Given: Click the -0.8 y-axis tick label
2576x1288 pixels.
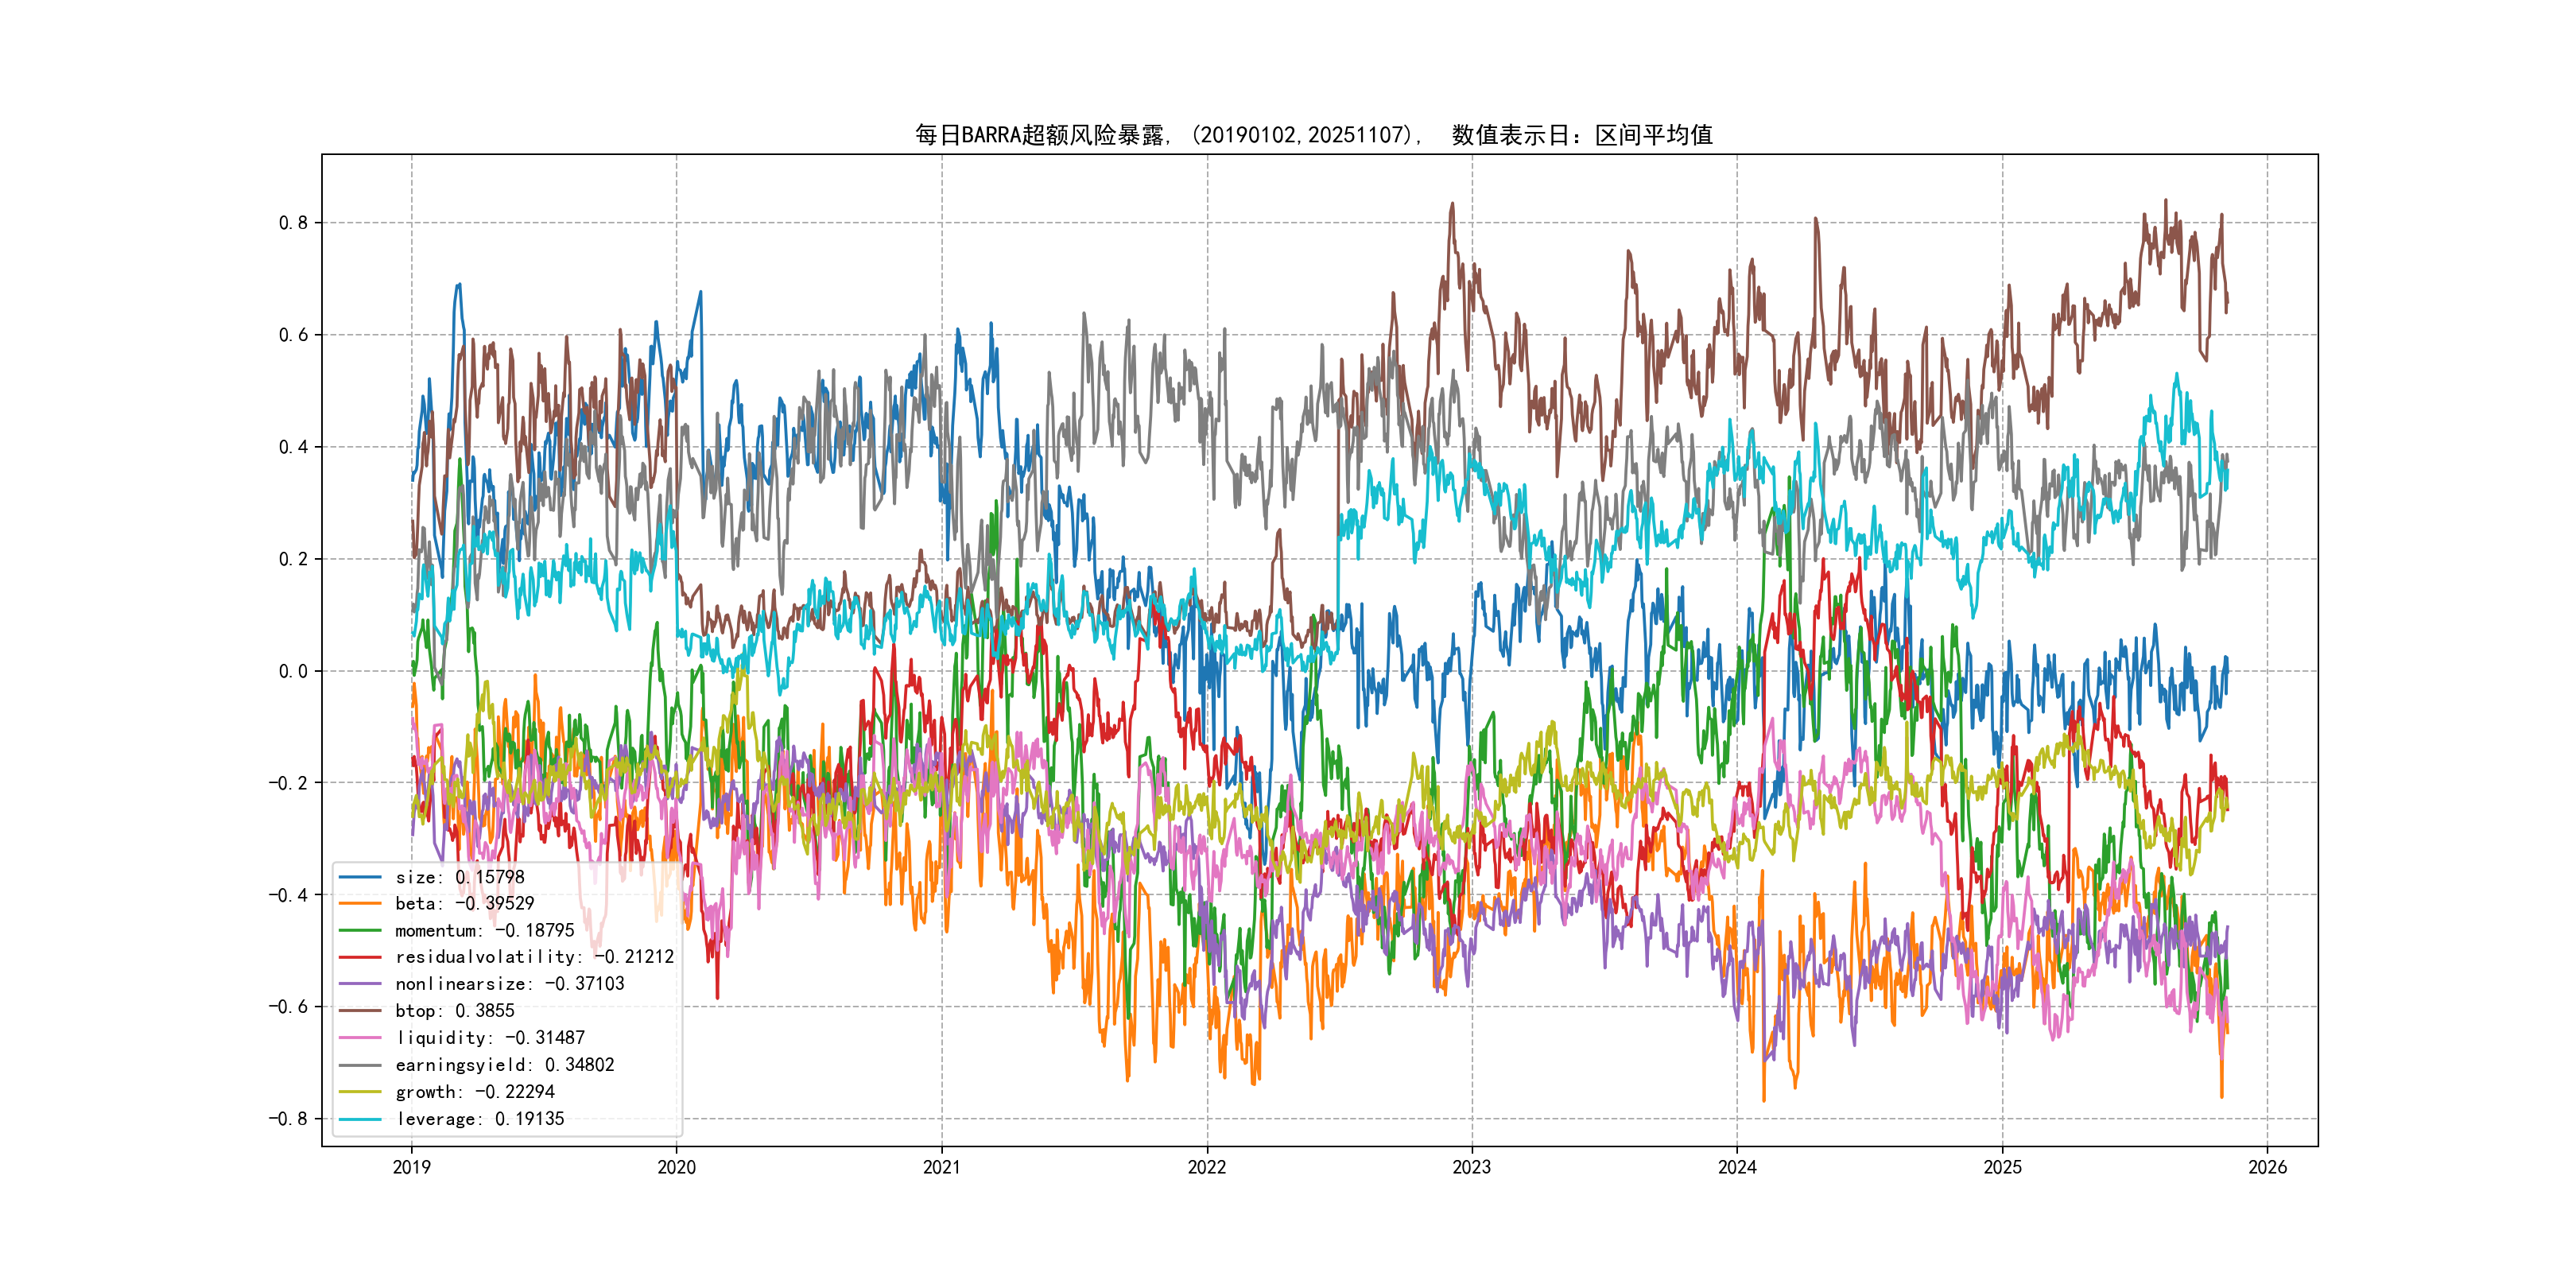Looking at the screenshot, I should point(288,1119).
